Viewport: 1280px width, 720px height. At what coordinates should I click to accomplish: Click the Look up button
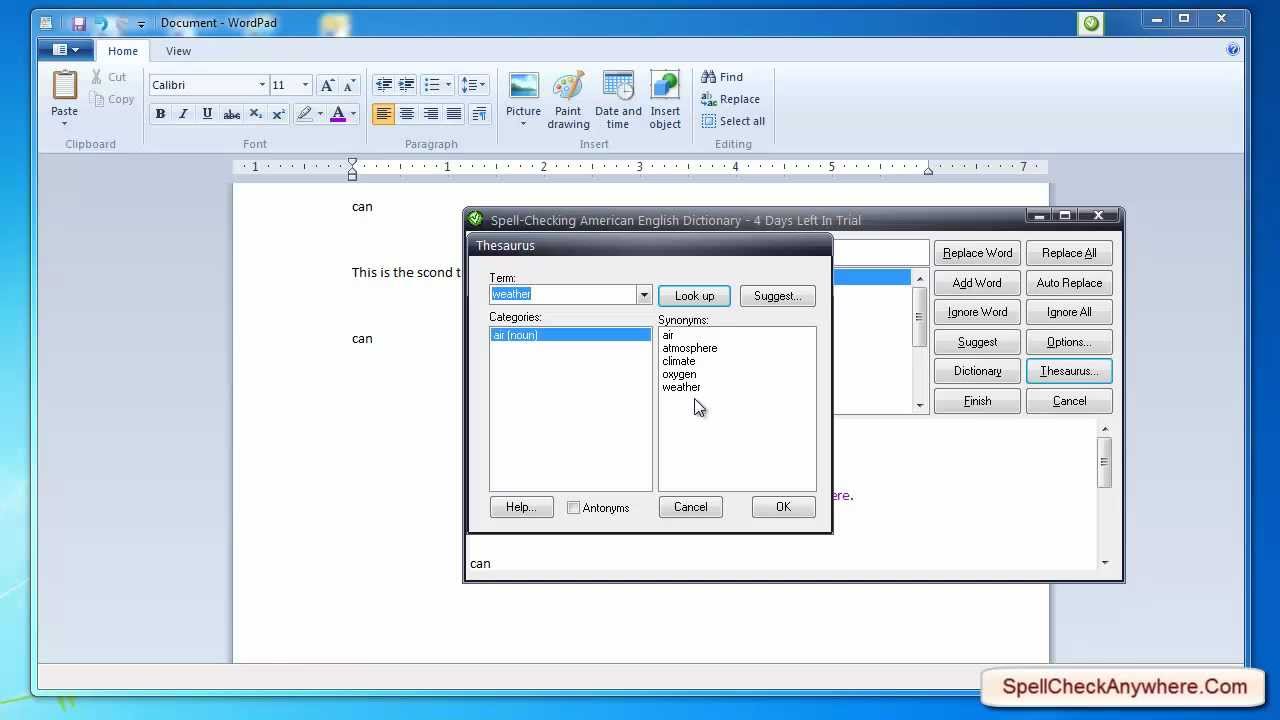[x=694, y=296]
